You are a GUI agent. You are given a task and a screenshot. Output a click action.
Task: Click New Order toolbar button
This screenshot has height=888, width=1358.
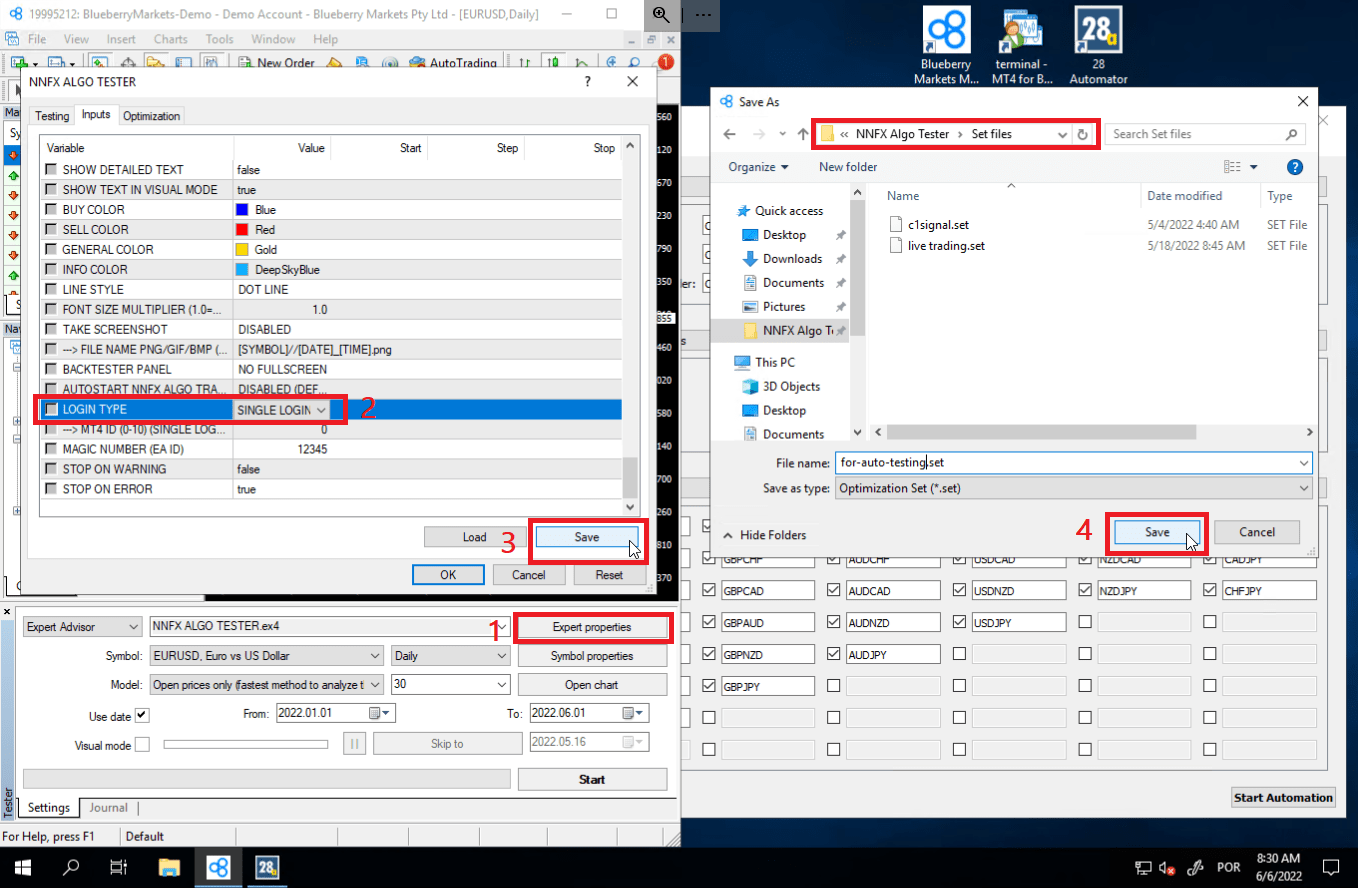[277, 63]
